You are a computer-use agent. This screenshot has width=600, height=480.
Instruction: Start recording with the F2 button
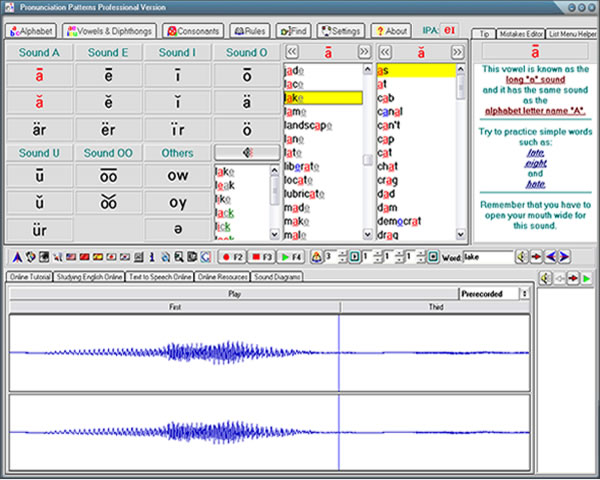click(232, 257)
